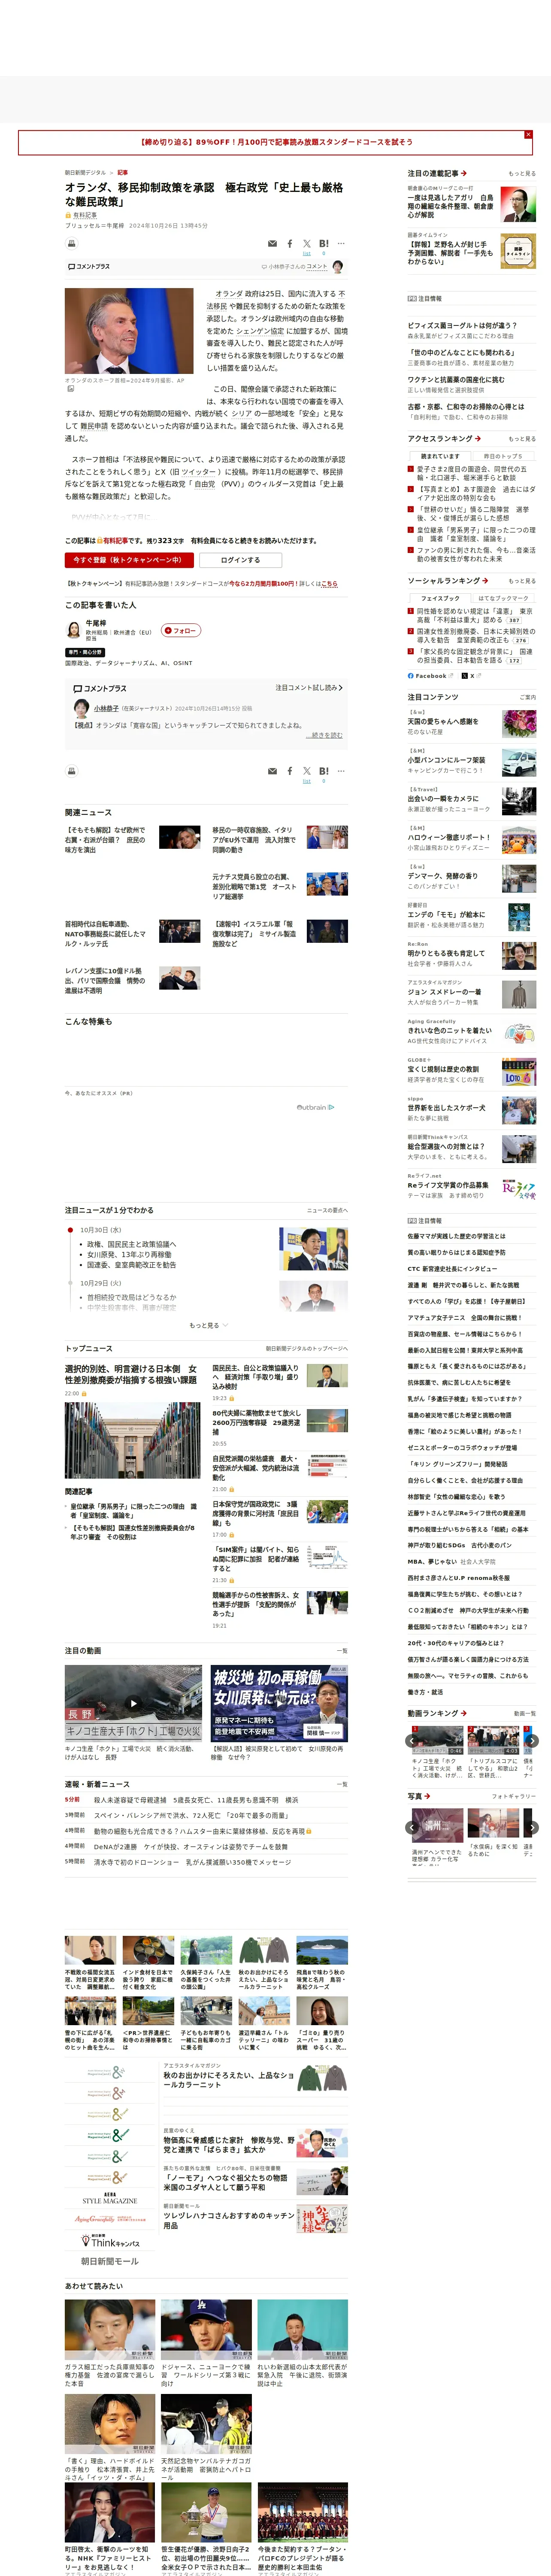The image size is (551, 2576).
Task: Click the Dutch prime minister article photo
Action: [129, 331]
